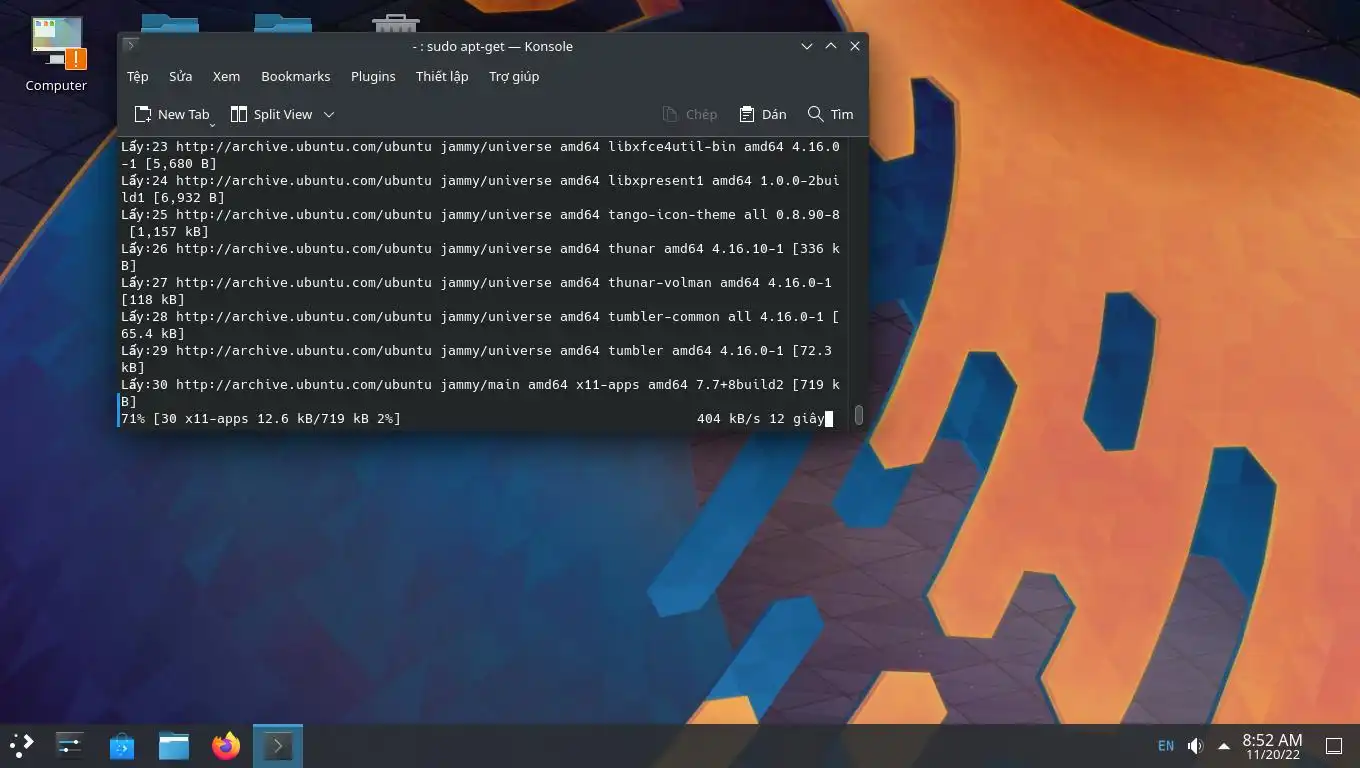Expand hidden system tray icons arrow

pyautogui.click(x=1223, y=745)
